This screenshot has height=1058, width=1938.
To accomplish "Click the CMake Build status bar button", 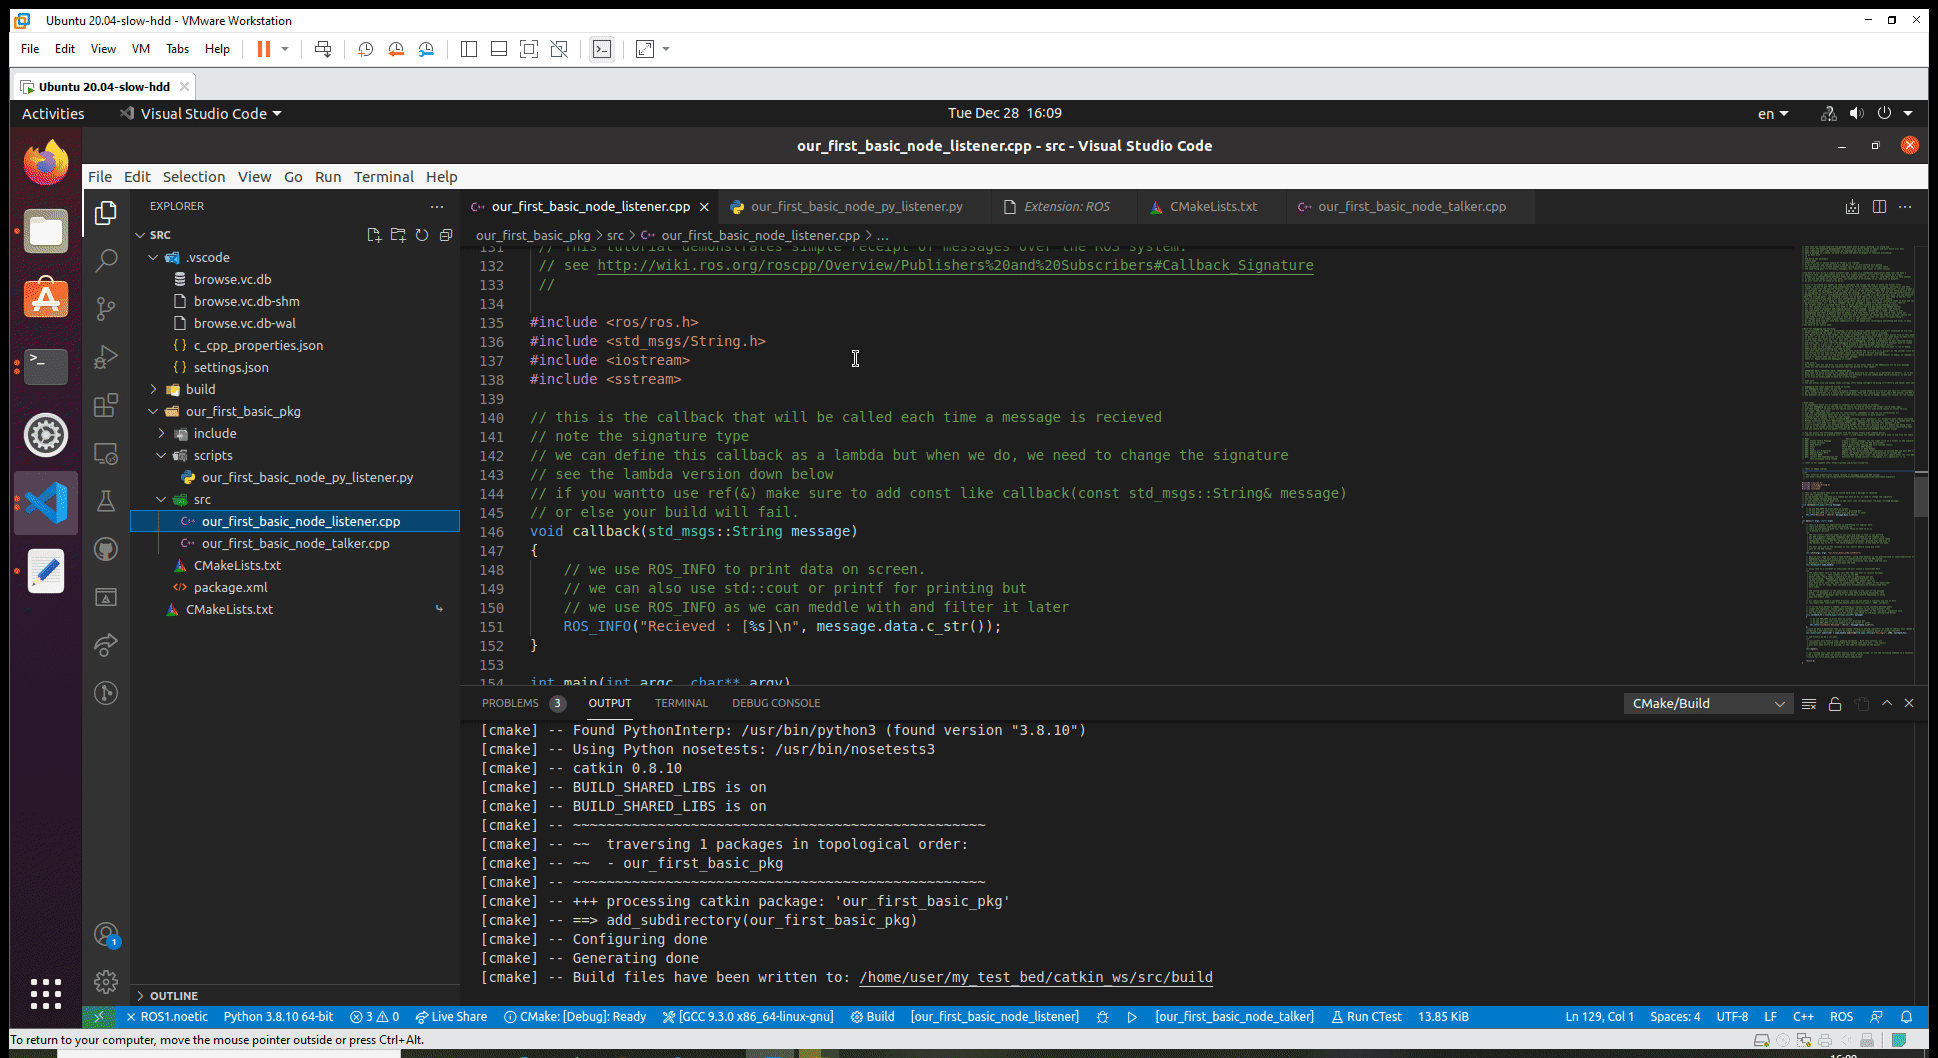I will (873, 1017).
